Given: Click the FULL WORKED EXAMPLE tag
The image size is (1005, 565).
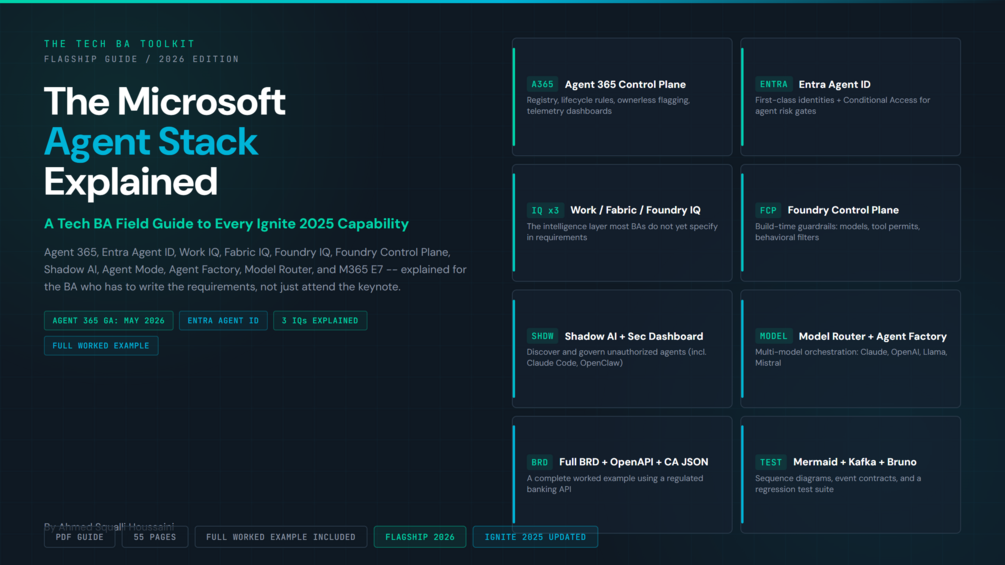Looking at the screenshot, I should (101, 345).
